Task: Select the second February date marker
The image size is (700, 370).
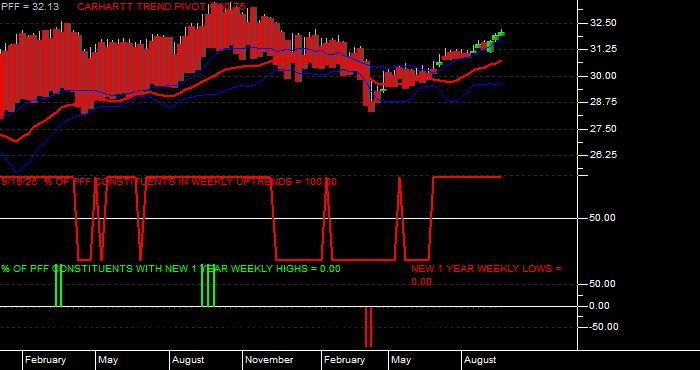Action: point(344,360)
